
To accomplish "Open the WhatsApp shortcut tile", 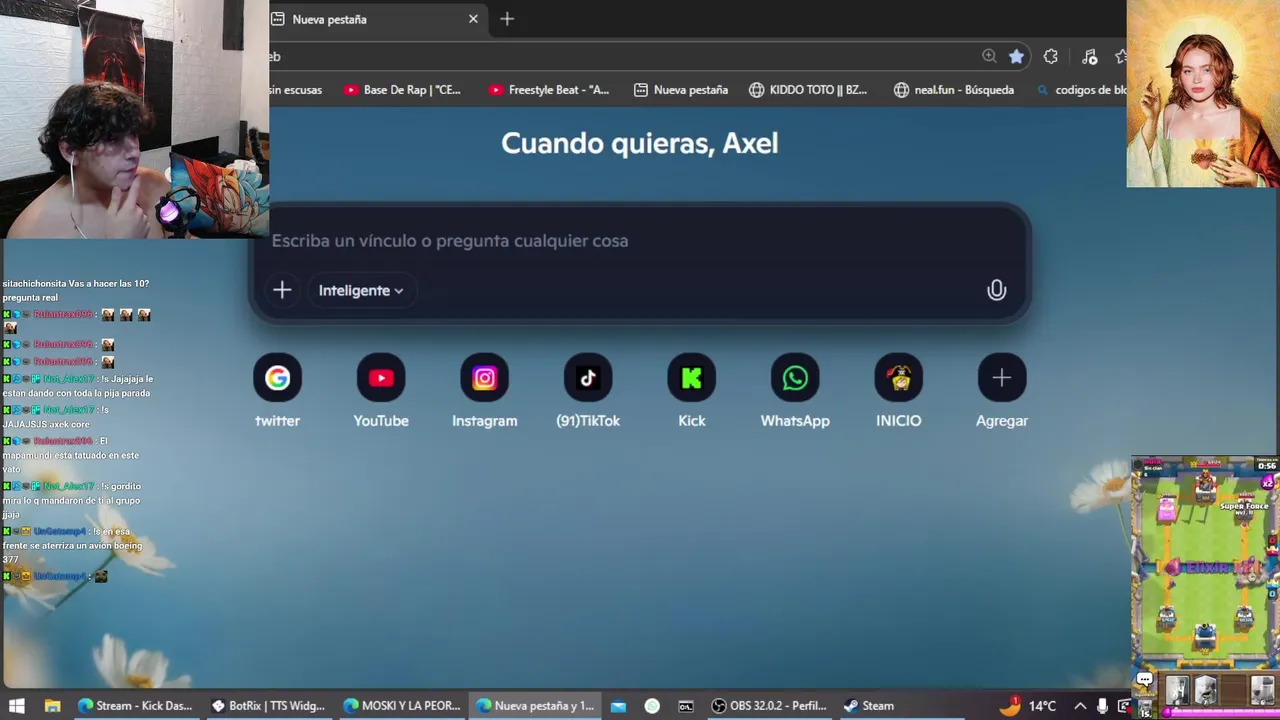I will pos(795,391).
